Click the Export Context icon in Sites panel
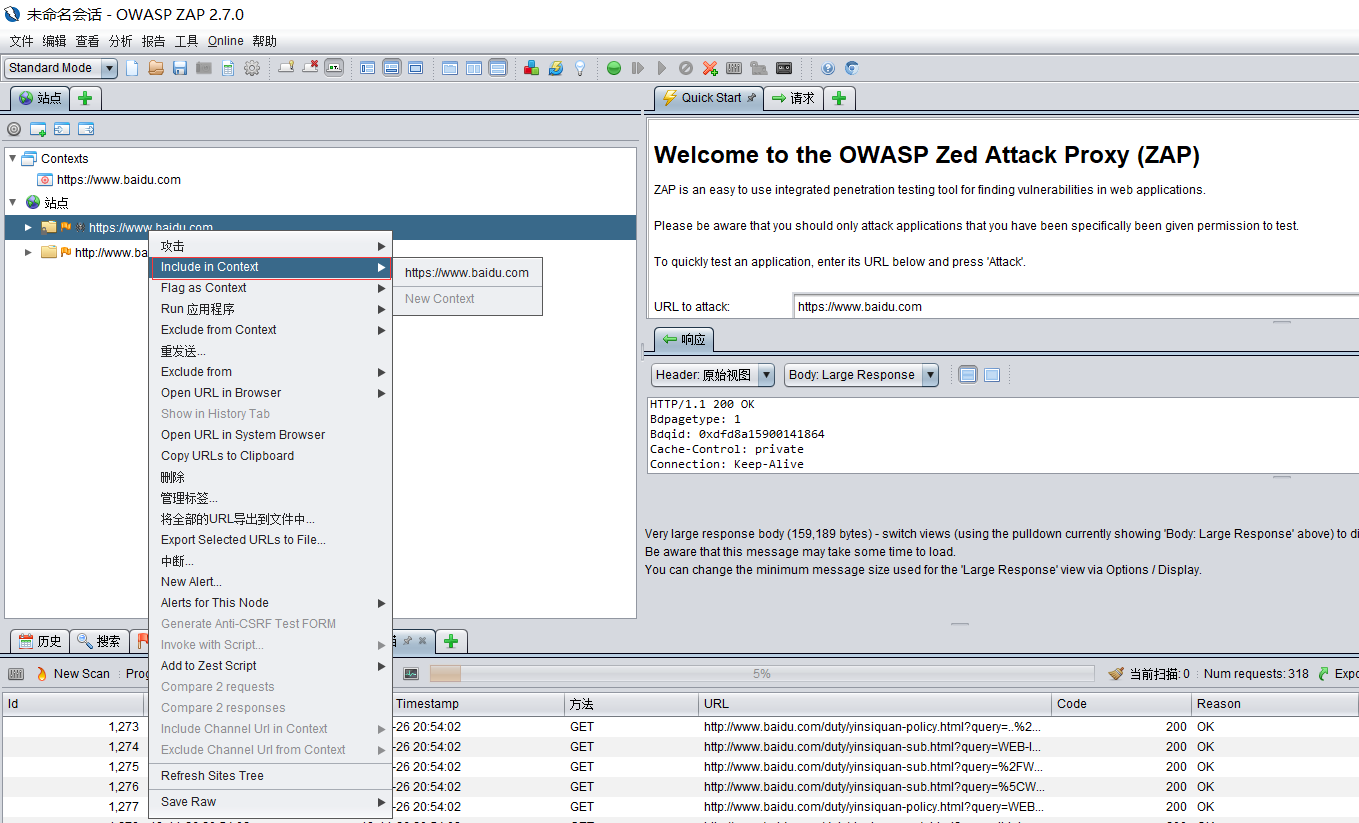The height and width of the screenshot is (823, 1359). (x=86, y=129)
